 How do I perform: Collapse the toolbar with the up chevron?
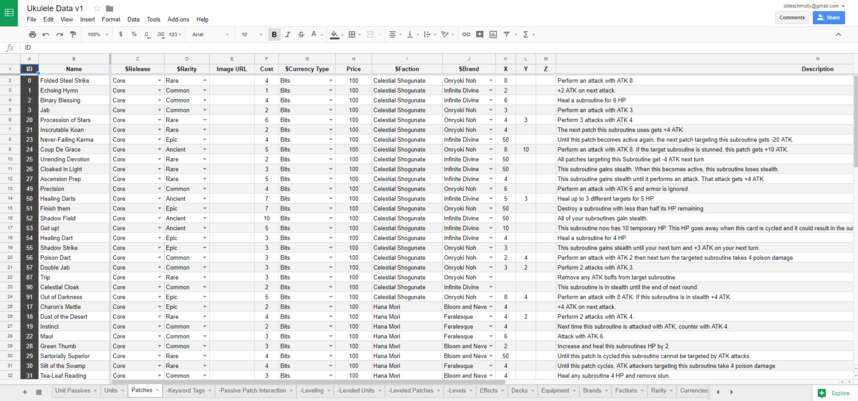pos(838,34)
